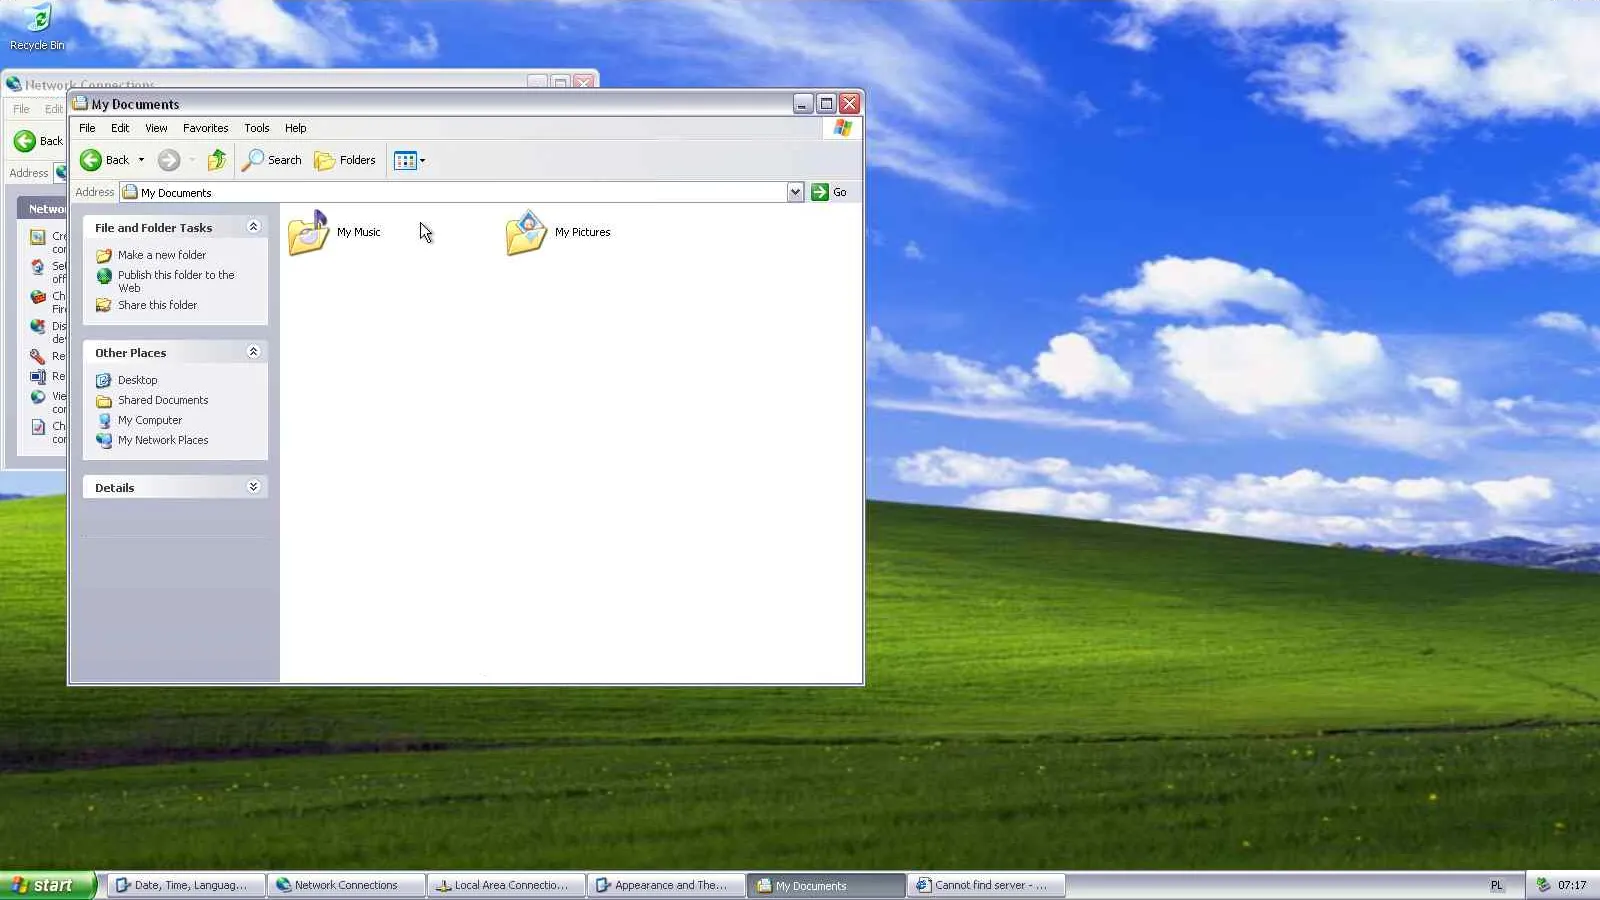
Task: Click the Make a new folder icon
Action: click(x=104, y=255)
